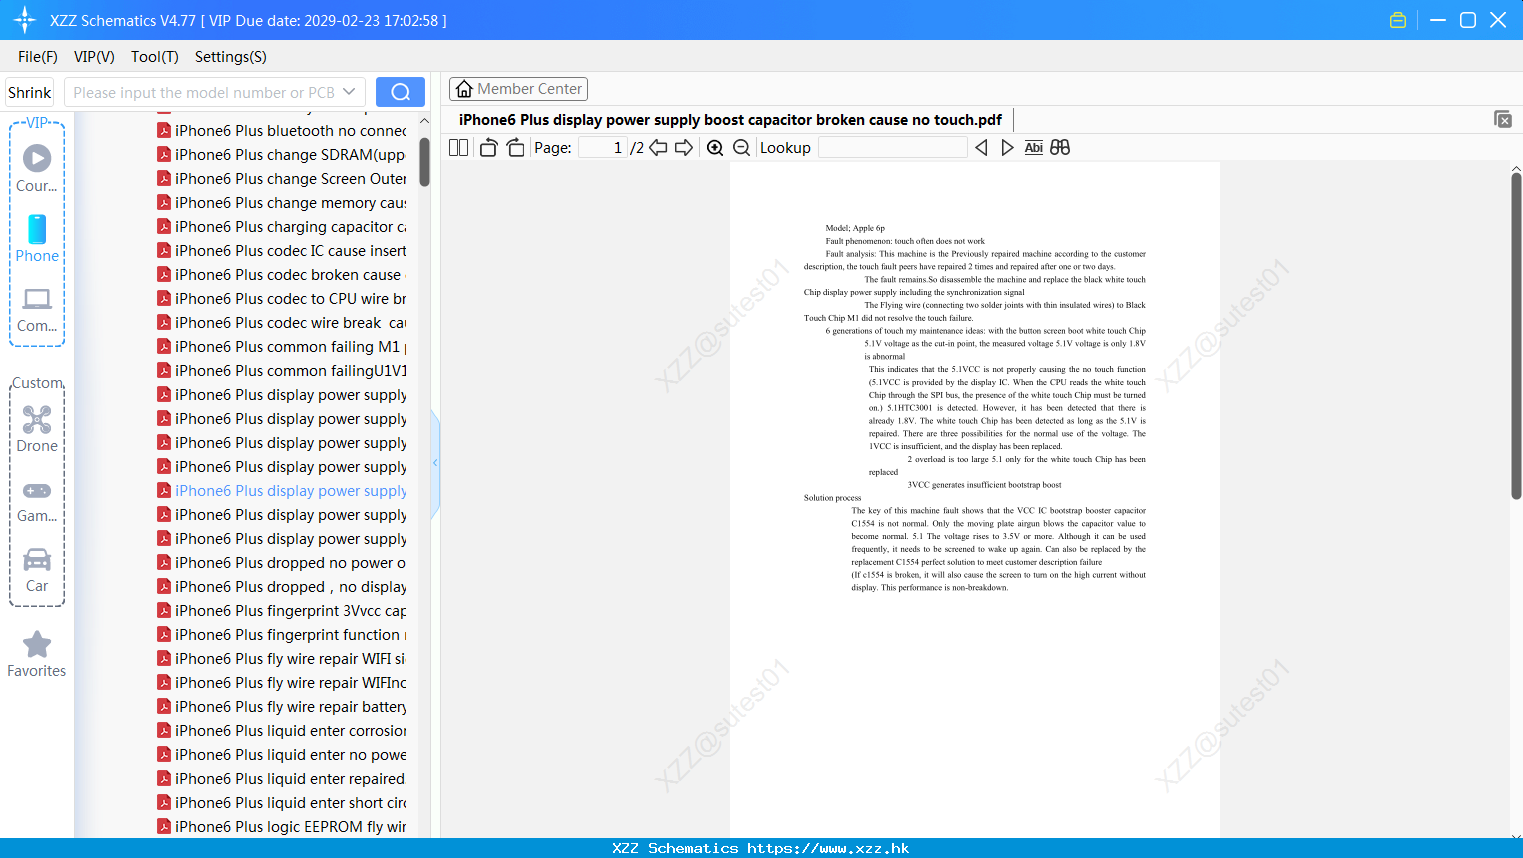Open iPhone6 Plus logic EEPROM fly wire
This screenshot has height=858, width=1523.
(282, 827)
